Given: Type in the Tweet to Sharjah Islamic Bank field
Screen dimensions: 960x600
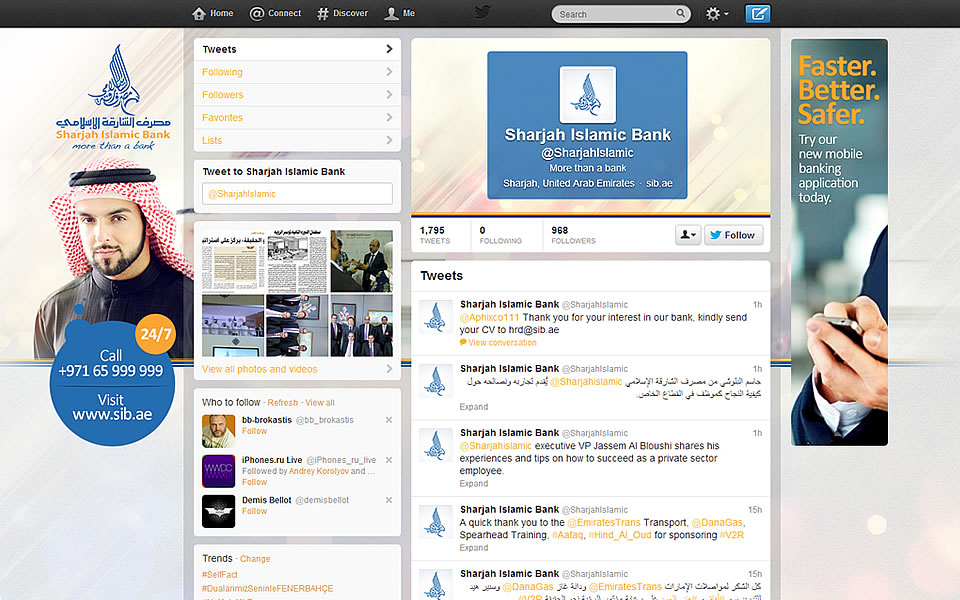Looking at the screenshot, I should (297, 194).
